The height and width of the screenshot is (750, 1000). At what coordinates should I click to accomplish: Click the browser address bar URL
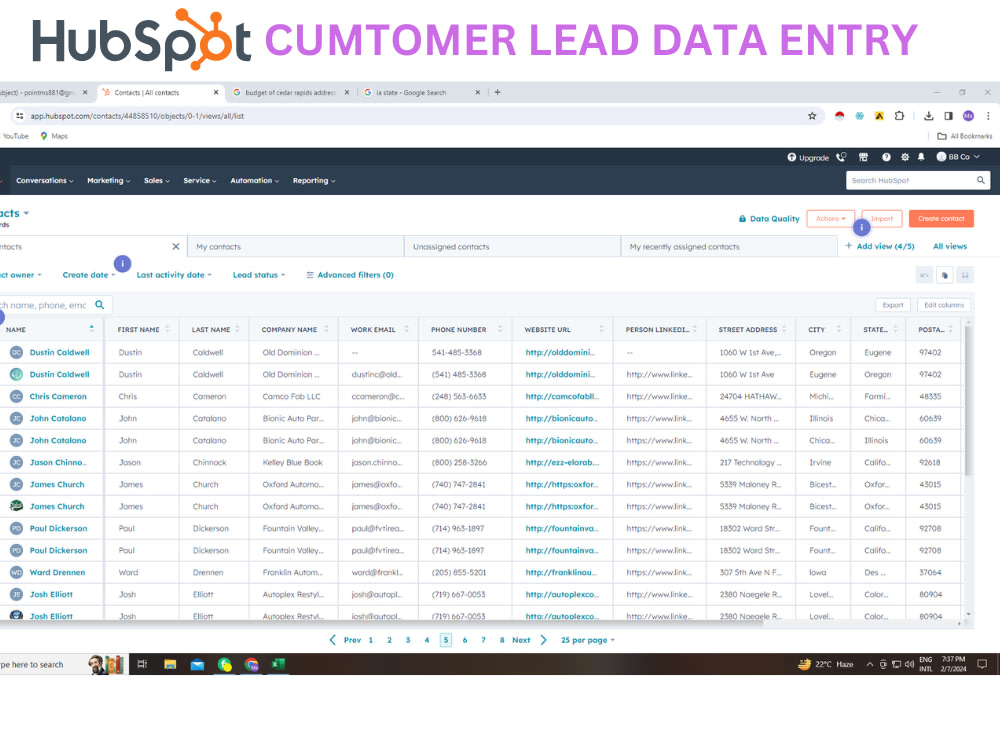[x=137, y=116]
